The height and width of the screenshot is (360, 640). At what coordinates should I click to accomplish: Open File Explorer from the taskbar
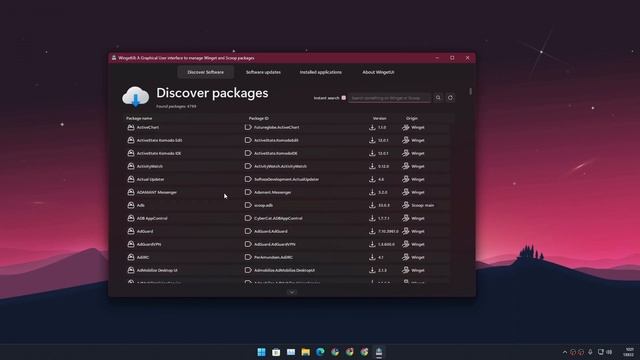[x=305, y=352]
